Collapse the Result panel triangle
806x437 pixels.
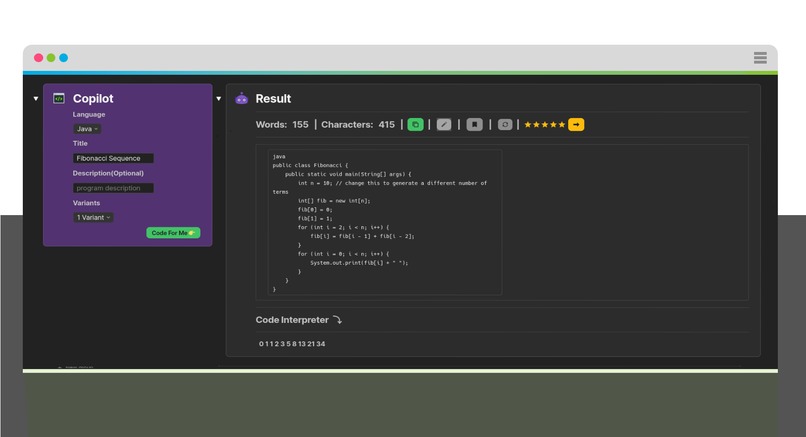point(218,98)
